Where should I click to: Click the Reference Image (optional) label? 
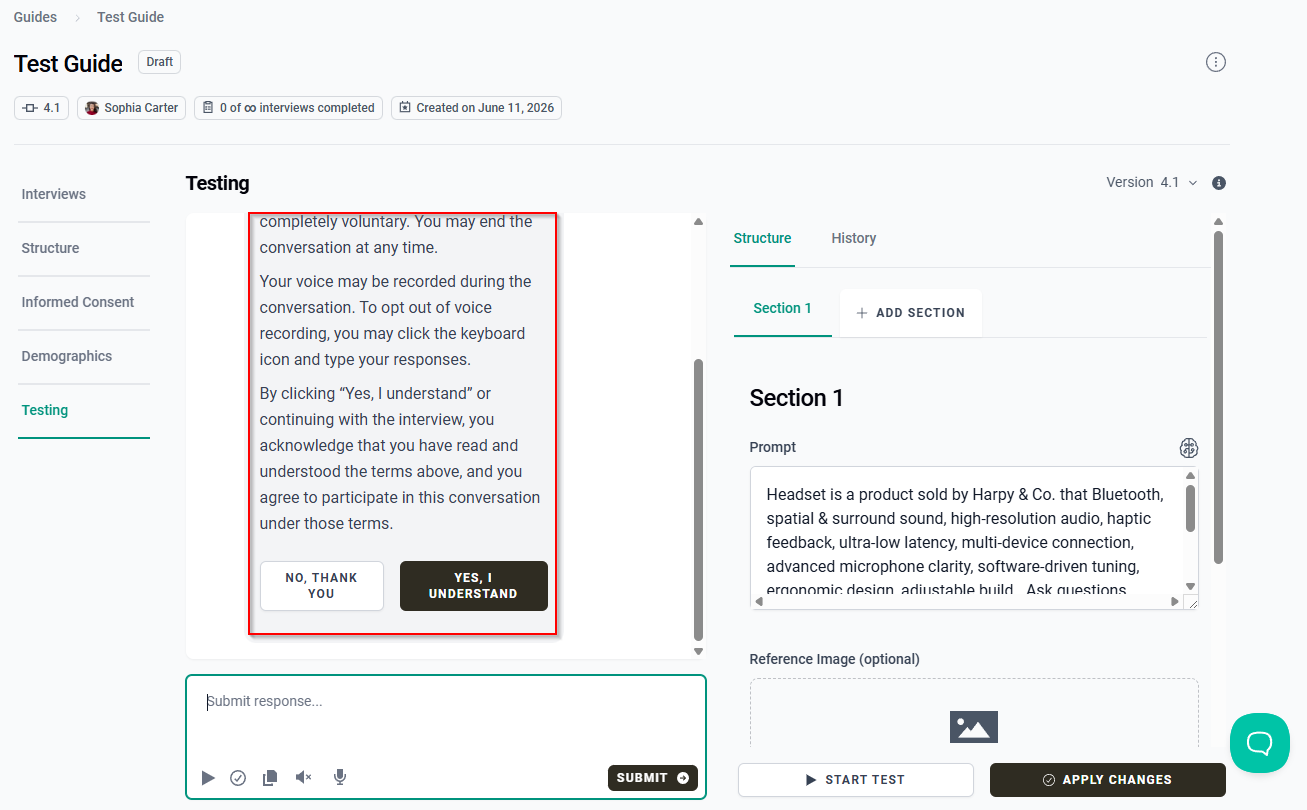pos(835,659)
